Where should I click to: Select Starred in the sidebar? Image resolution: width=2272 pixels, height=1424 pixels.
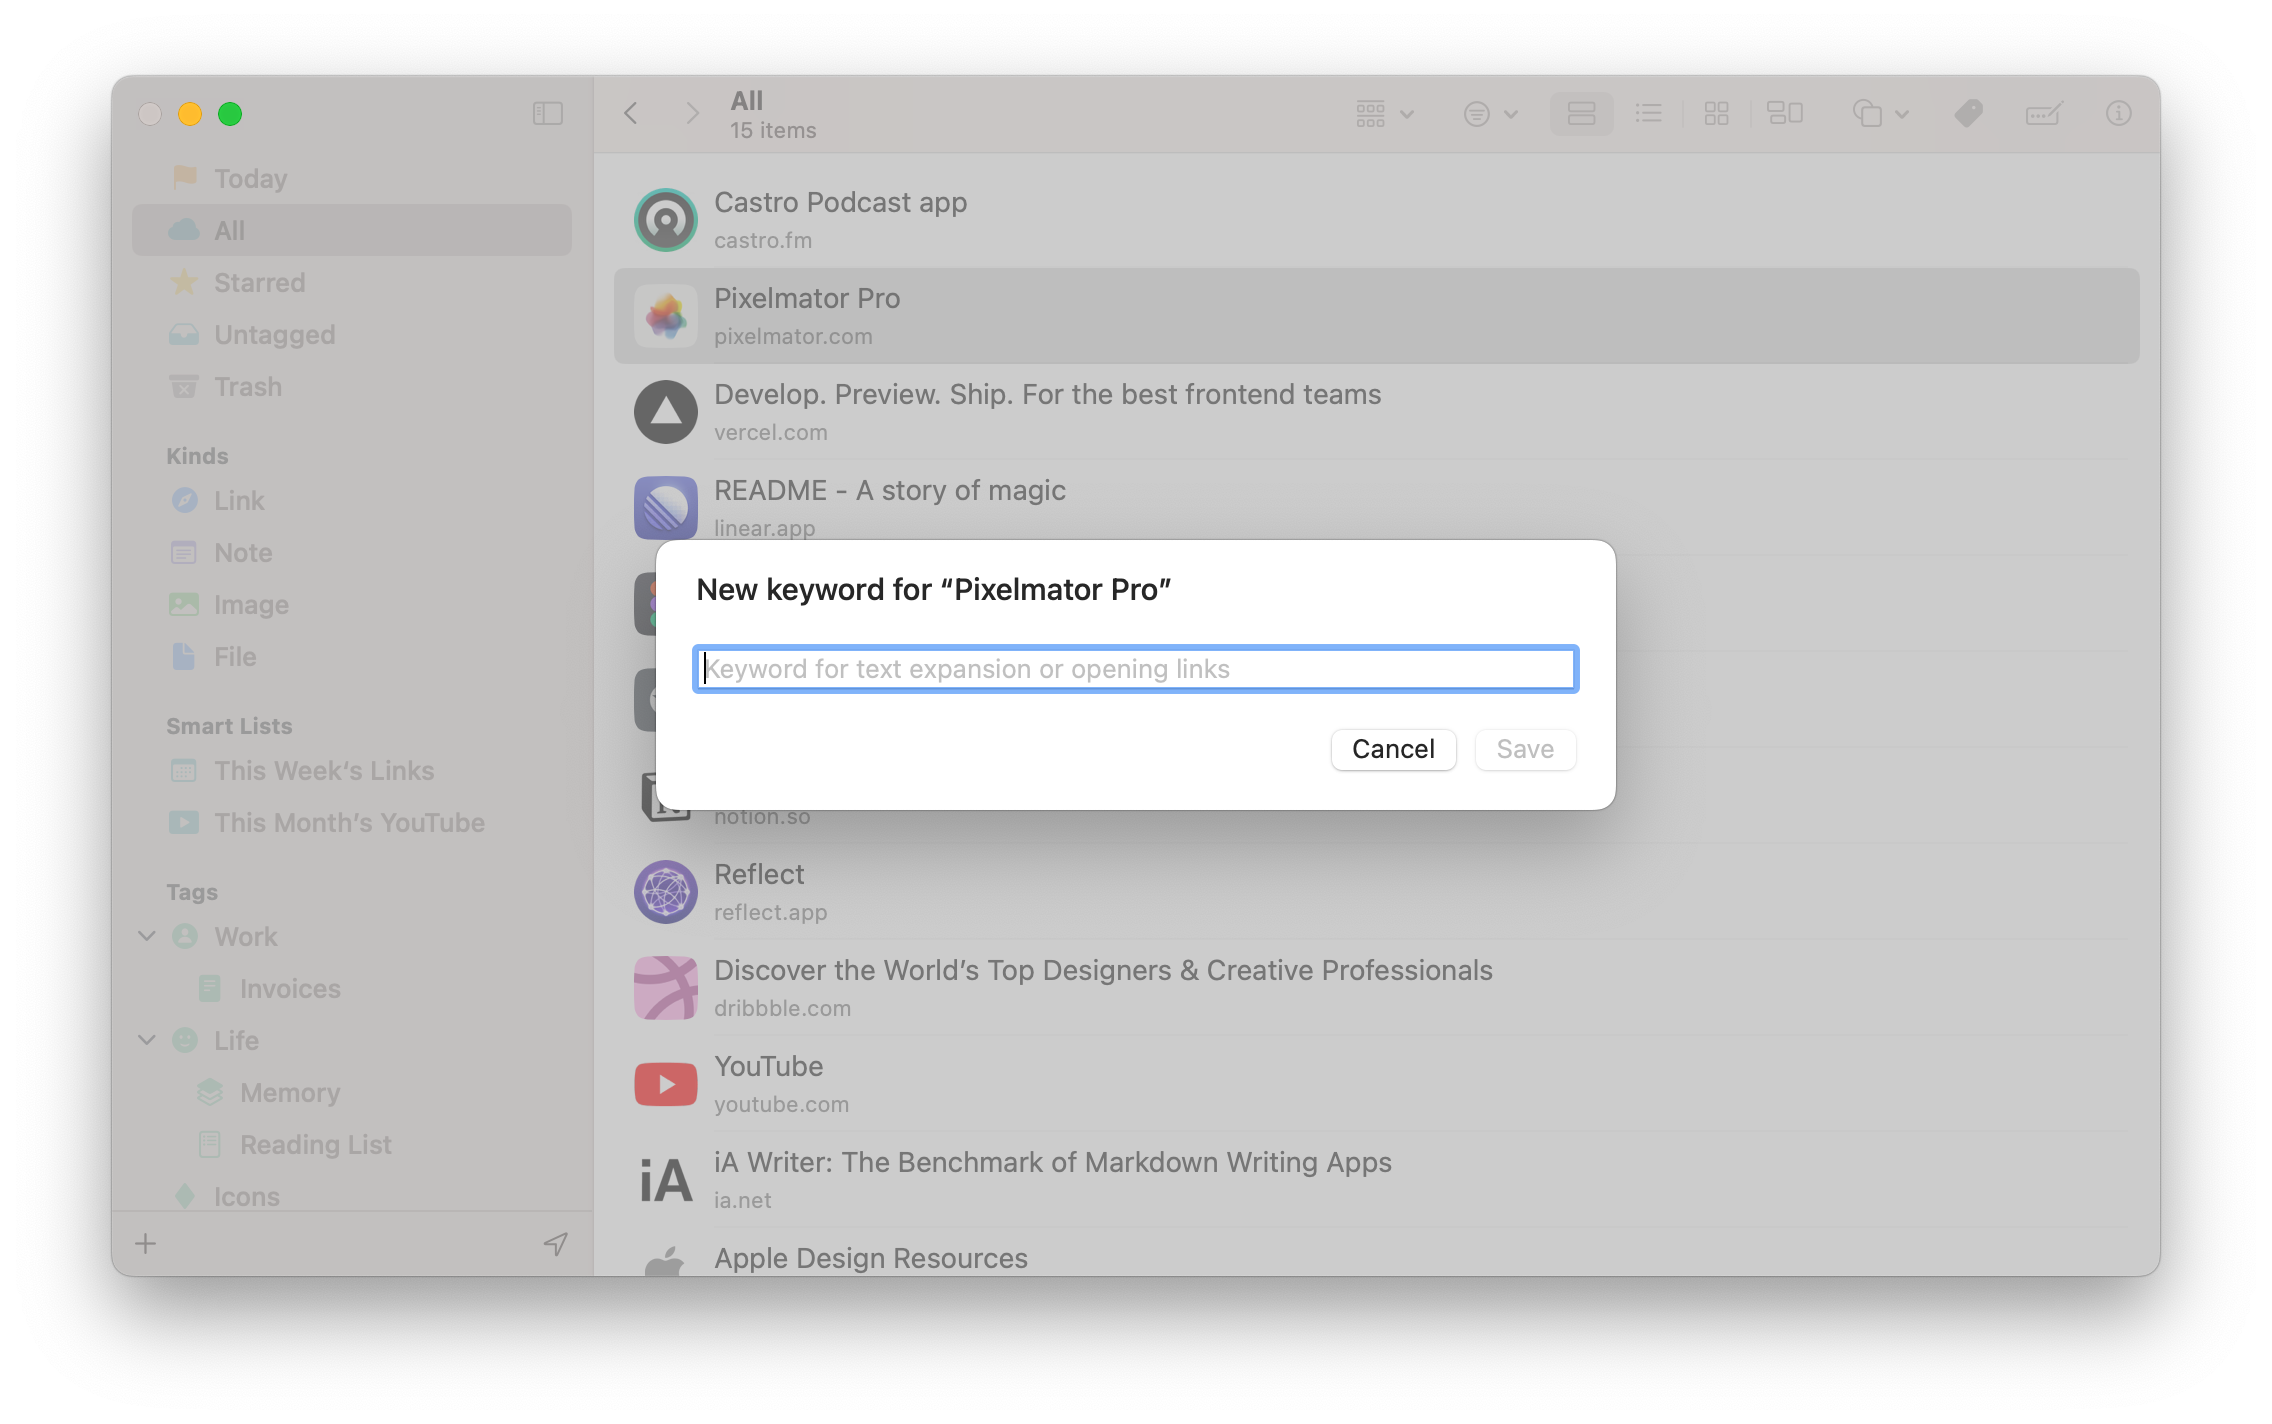point(259,283)
